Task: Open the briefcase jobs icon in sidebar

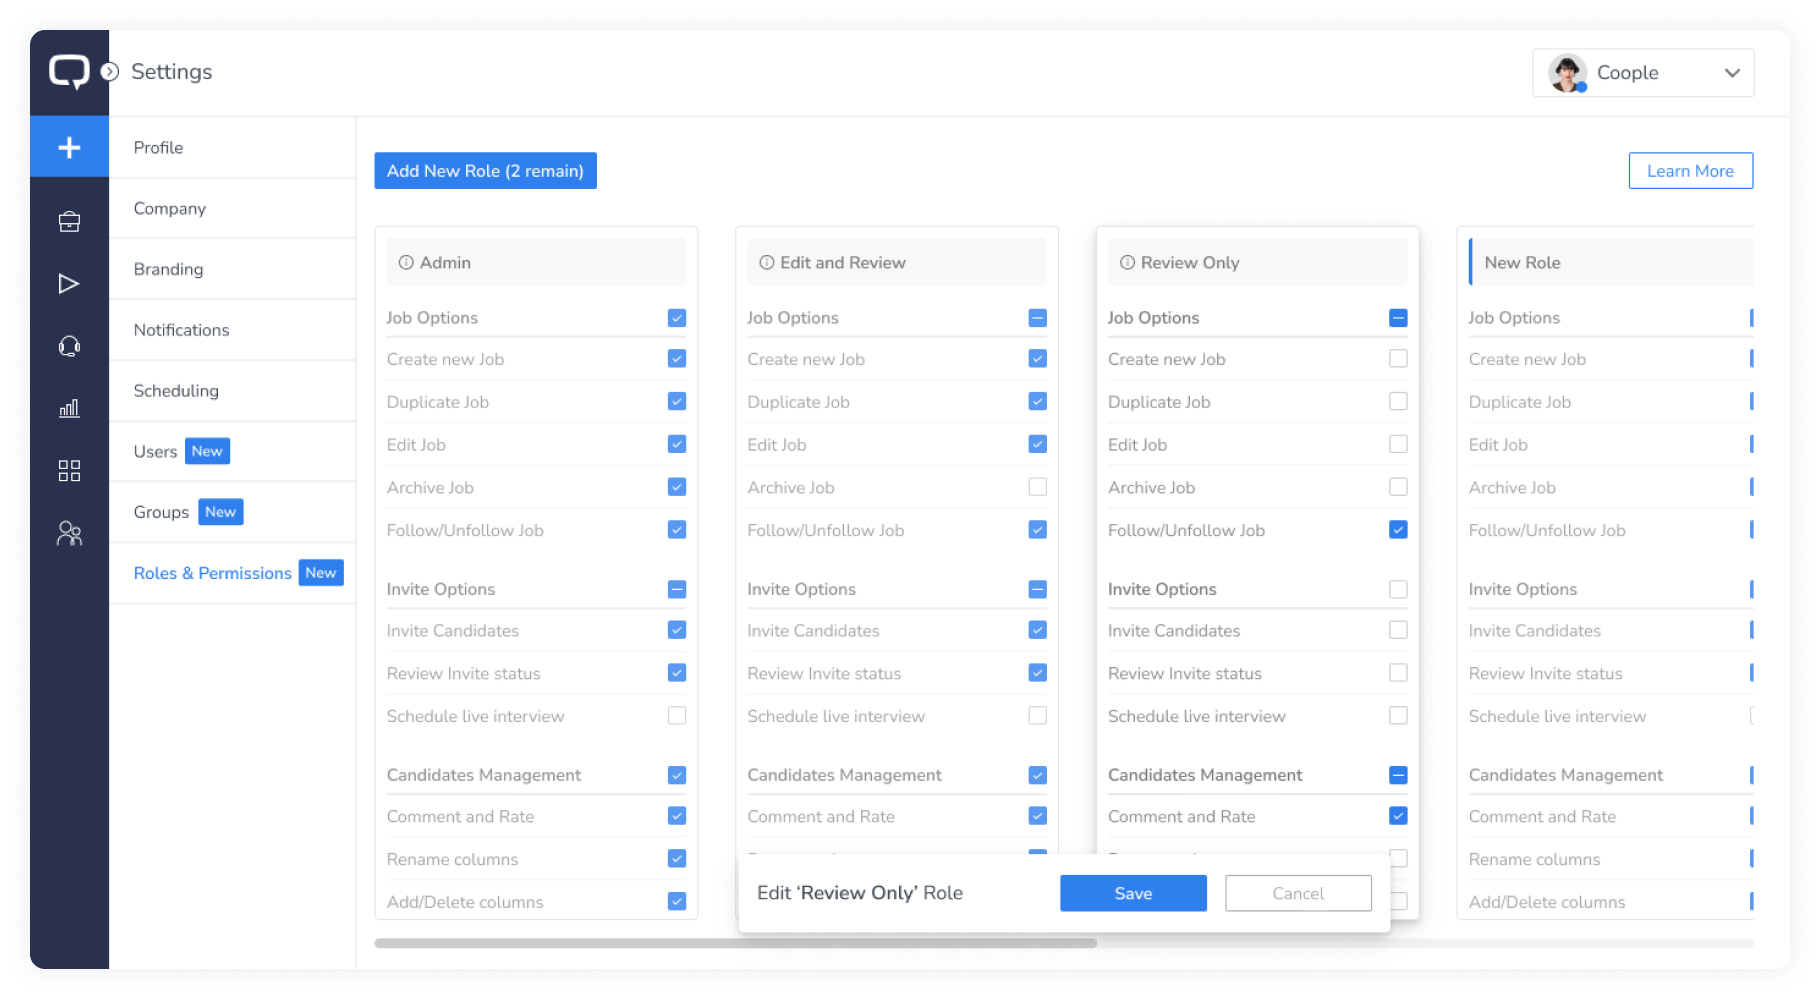Action: point(69,222)
